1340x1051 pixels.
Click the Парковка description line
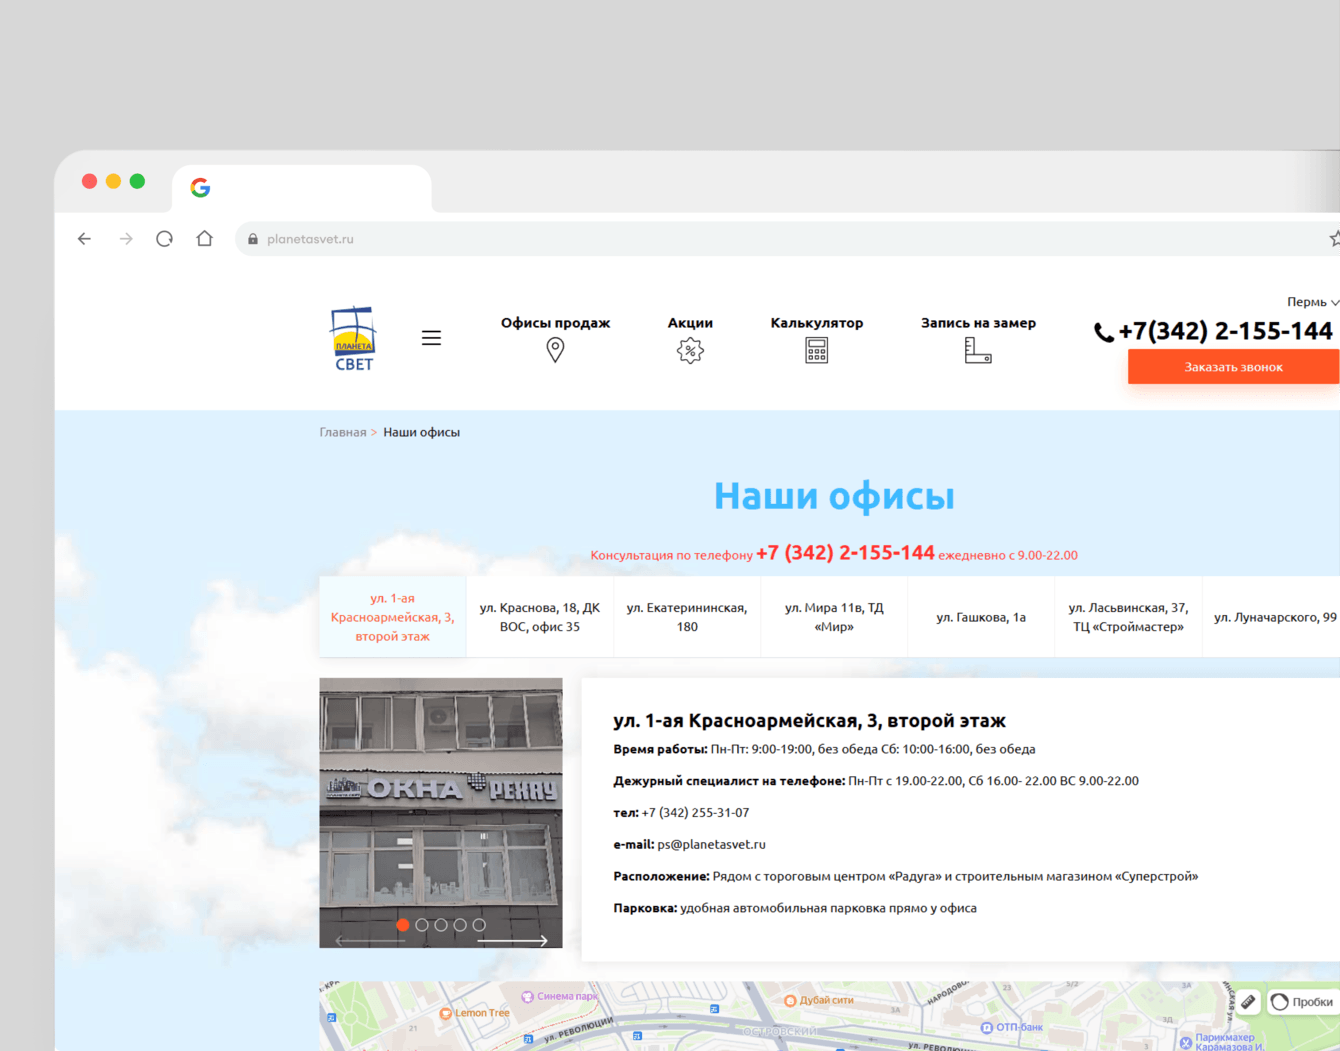point(795,908)
